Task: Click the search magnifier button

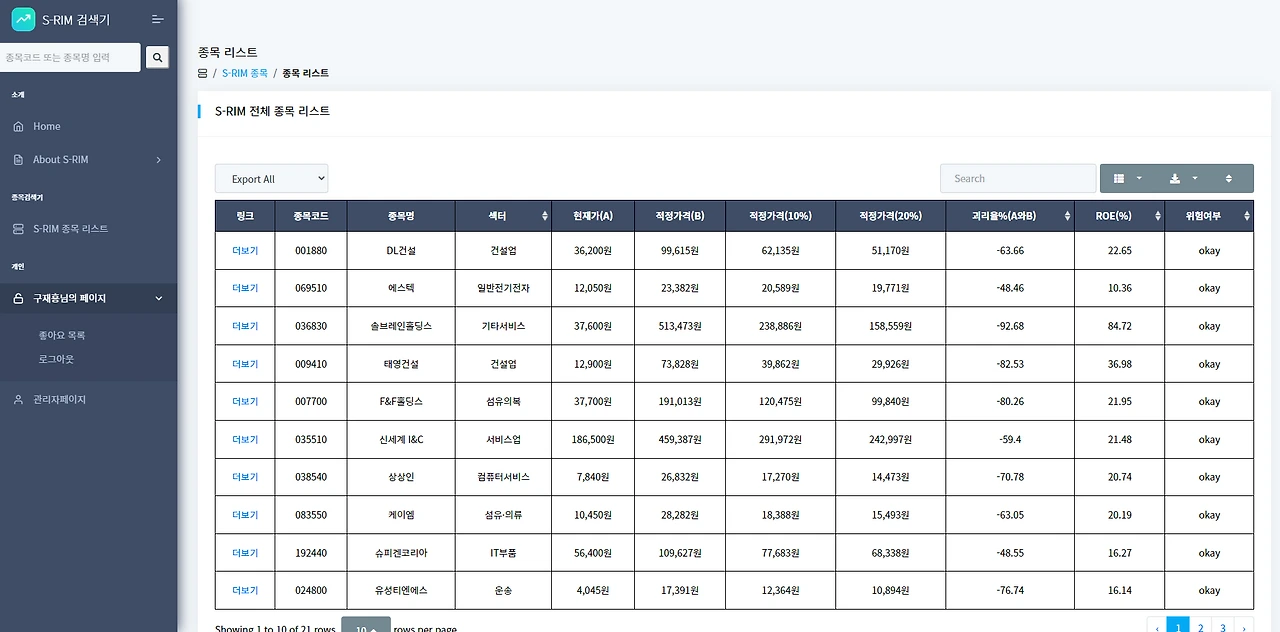Action: [x=157, y=58]
